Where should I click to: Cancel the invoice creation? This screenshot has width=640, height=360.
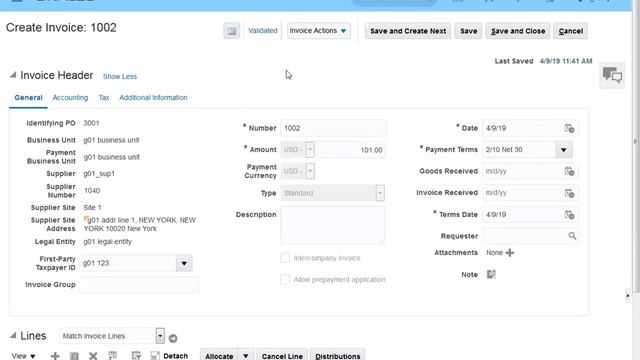(570, 31)
